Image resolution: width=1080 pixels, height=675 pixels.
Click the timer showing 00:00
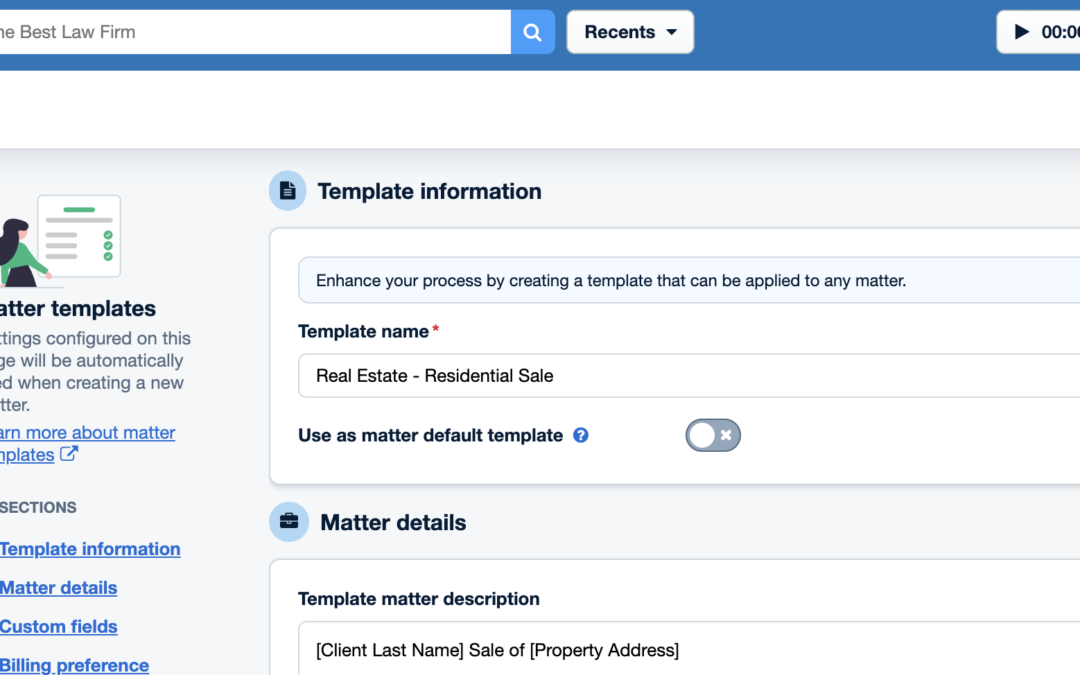point(1062,31)
